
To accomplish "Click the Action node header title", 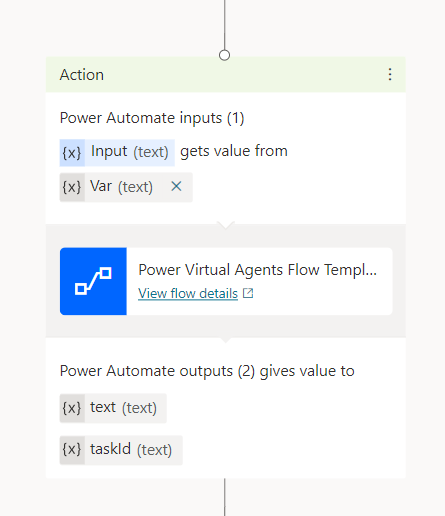I will [x=82, y=75].
